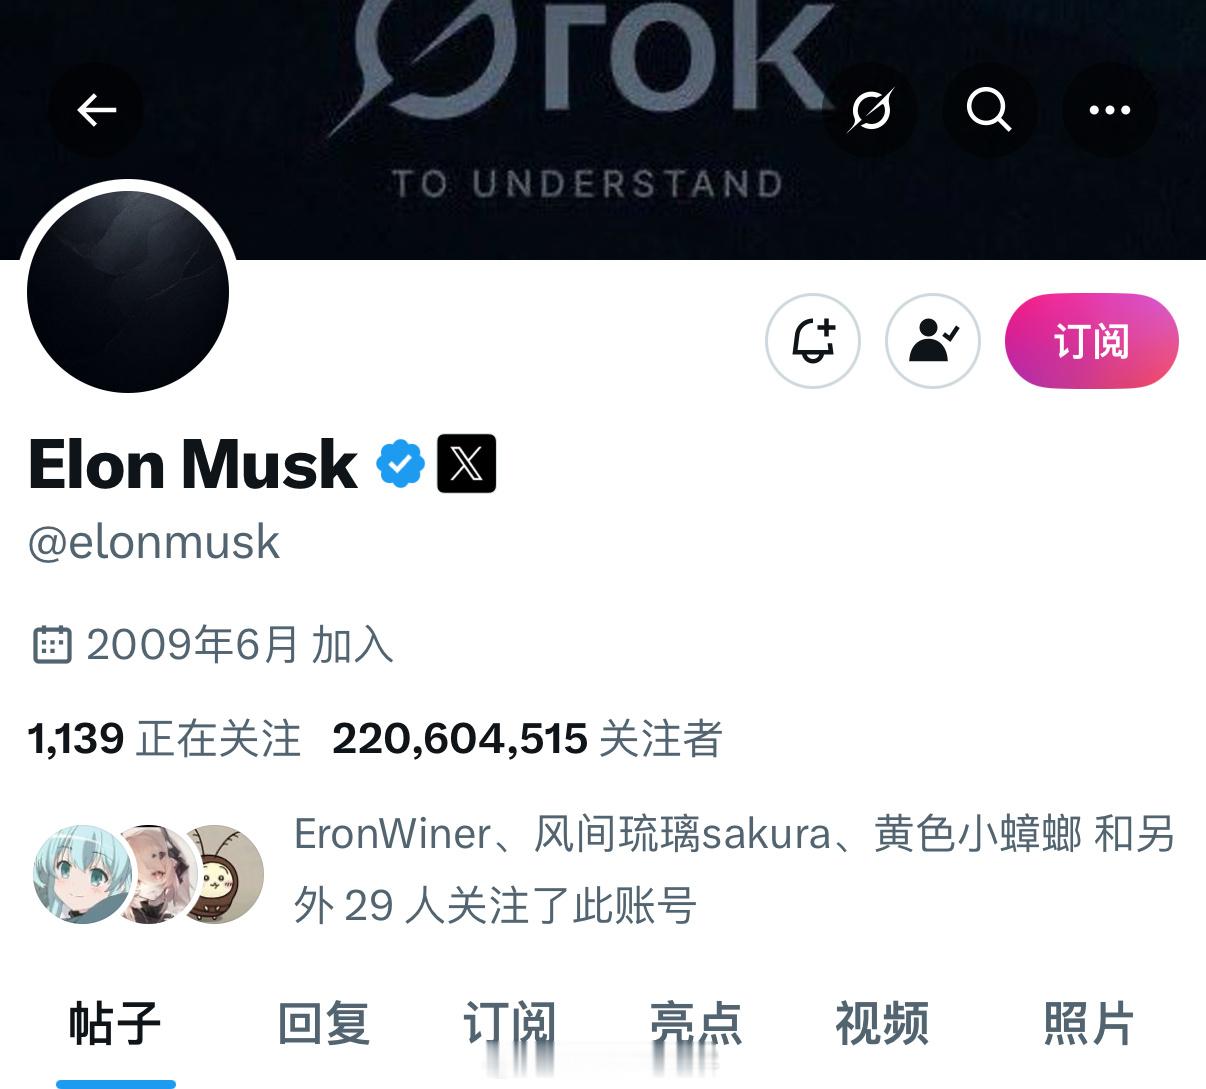Select the 帖子 tab
Image resolution: width=1206 pixels, height=1089 pixels.
pyautogui.click(x=115, y=1024)
